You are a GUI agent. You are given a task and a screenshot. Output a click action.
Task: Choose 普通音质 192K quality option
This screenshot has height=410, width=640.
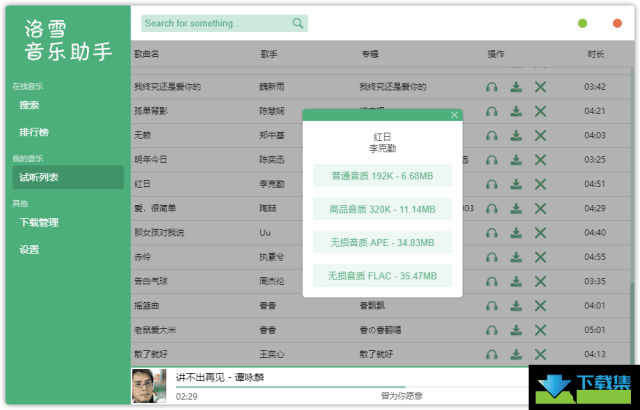[382, 176]
